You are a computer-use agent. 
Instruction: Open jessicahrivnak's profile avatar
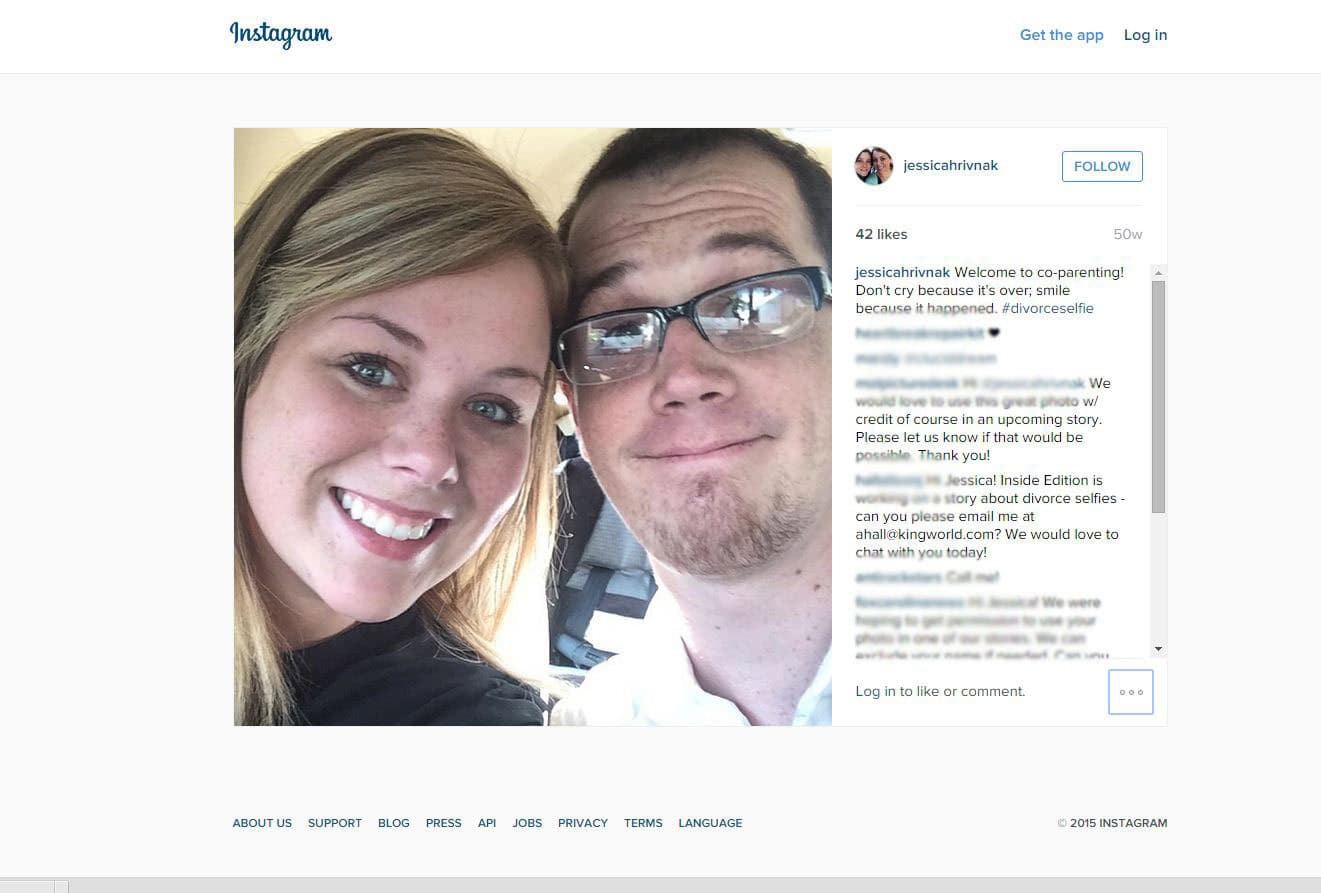click(873, 166)
